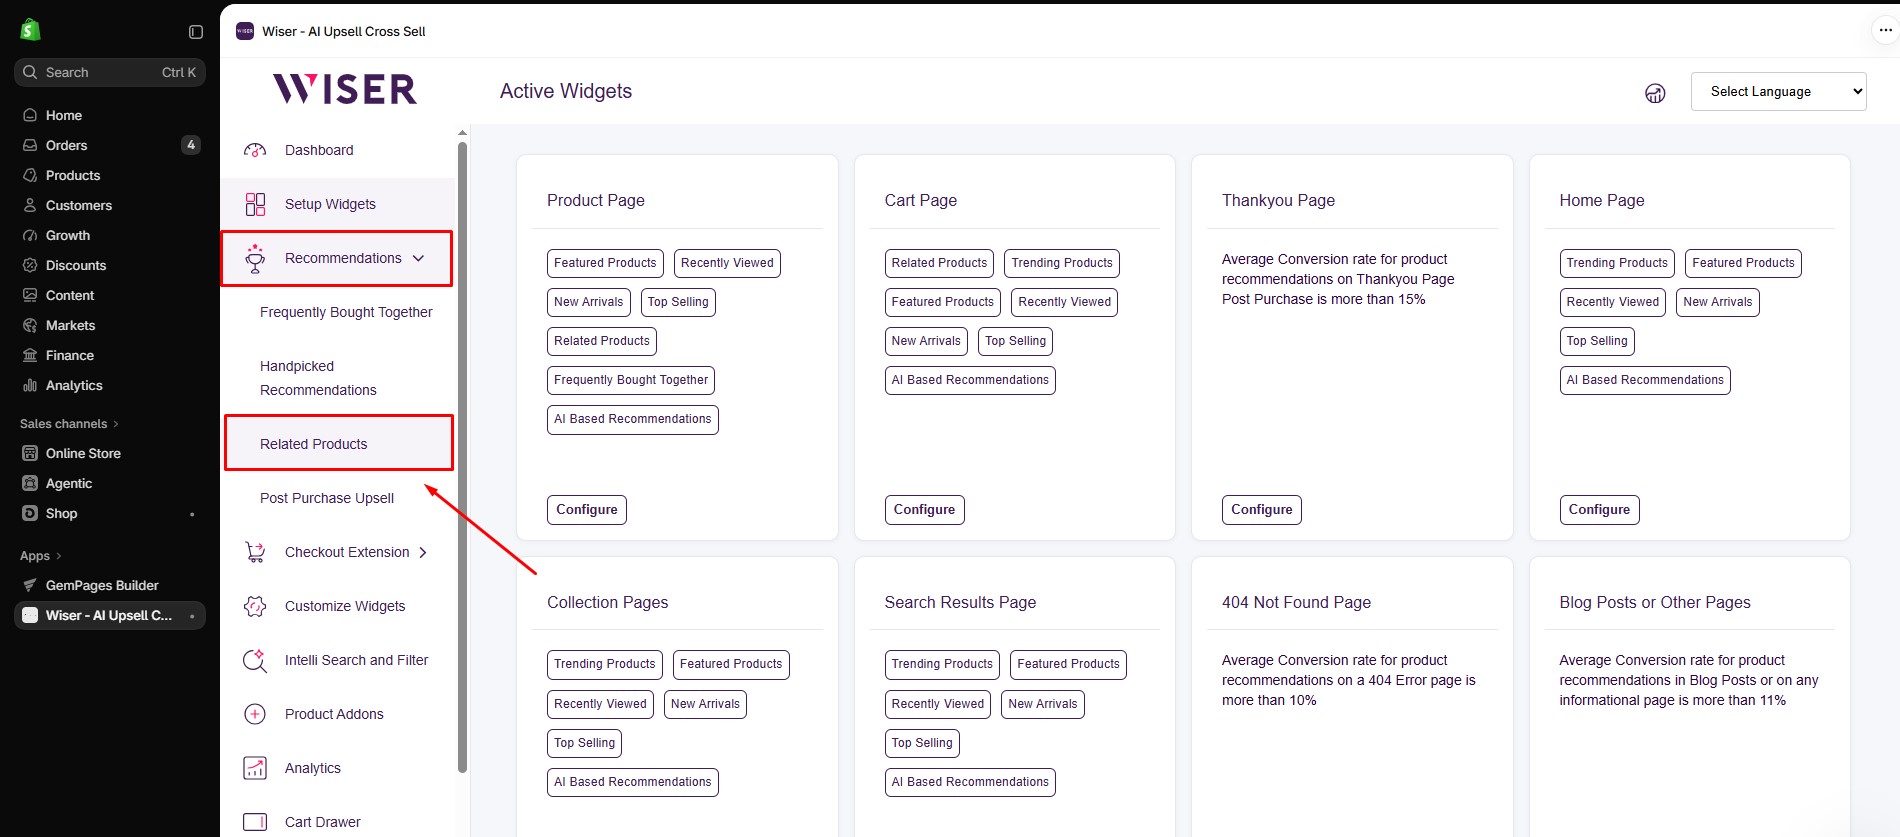Click Configure on the Product Page card
This screenshot has width=1900, height=837.
587,510
